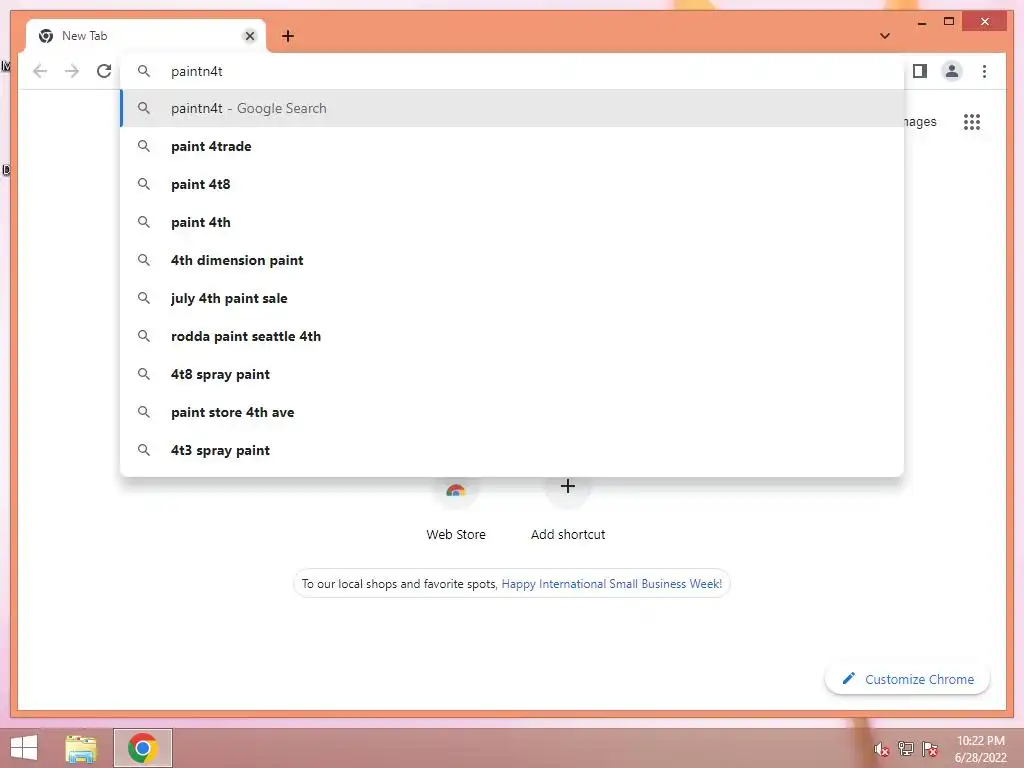The width and height of the screenshot is (1024, 768).
Task: Pick the 4t8 spray paint suggestion
Action: pos(513,374)
